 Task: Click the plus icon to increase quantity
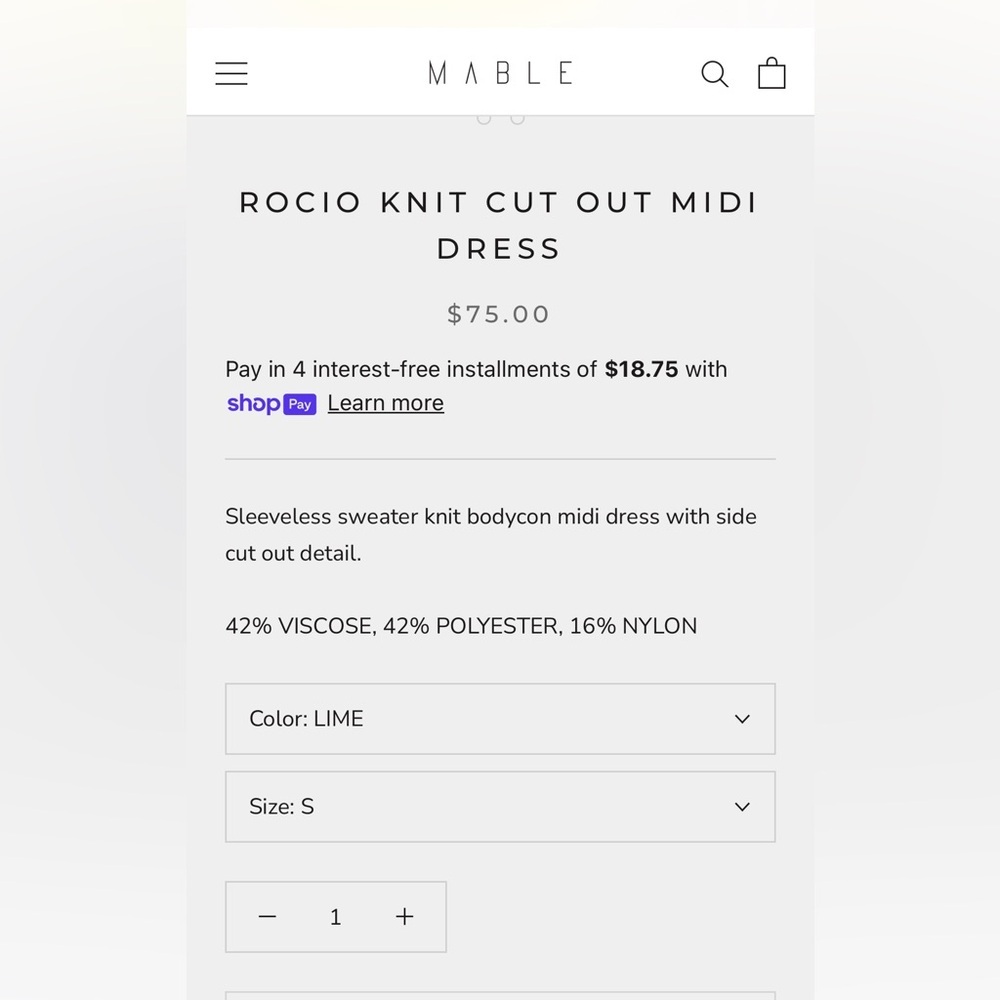point(404,916)
